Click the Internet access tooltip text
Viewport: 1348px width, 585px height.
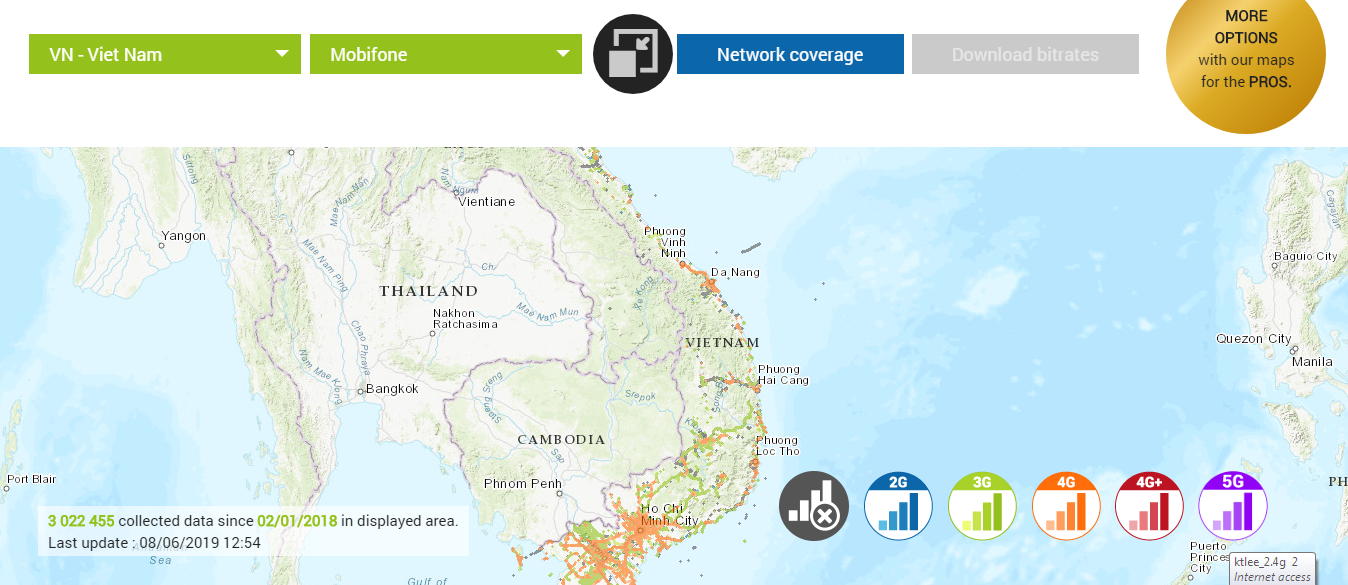pyautogui.click(x=1271, y=577)
